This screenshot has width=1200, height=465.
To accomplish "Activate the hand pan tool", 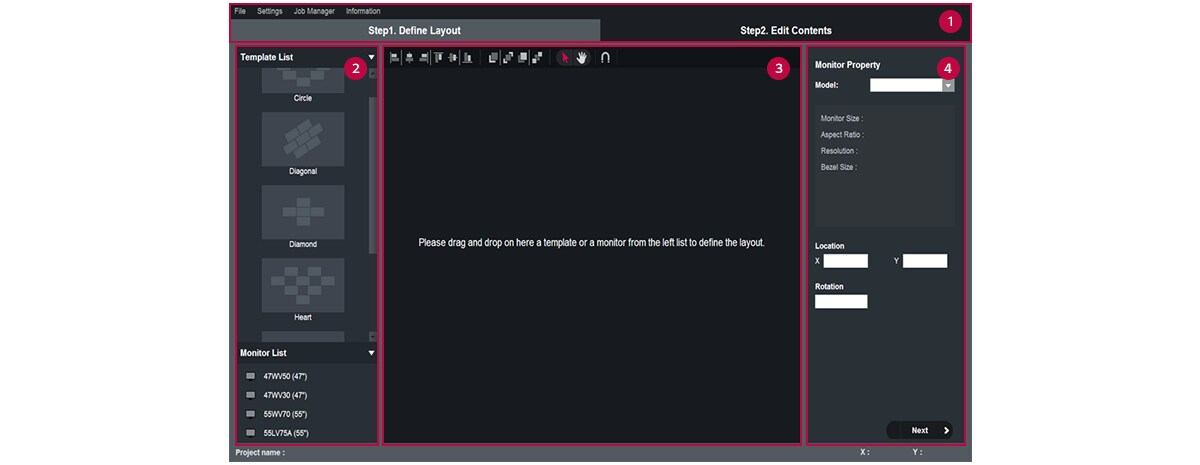I will tap(581, 58).
